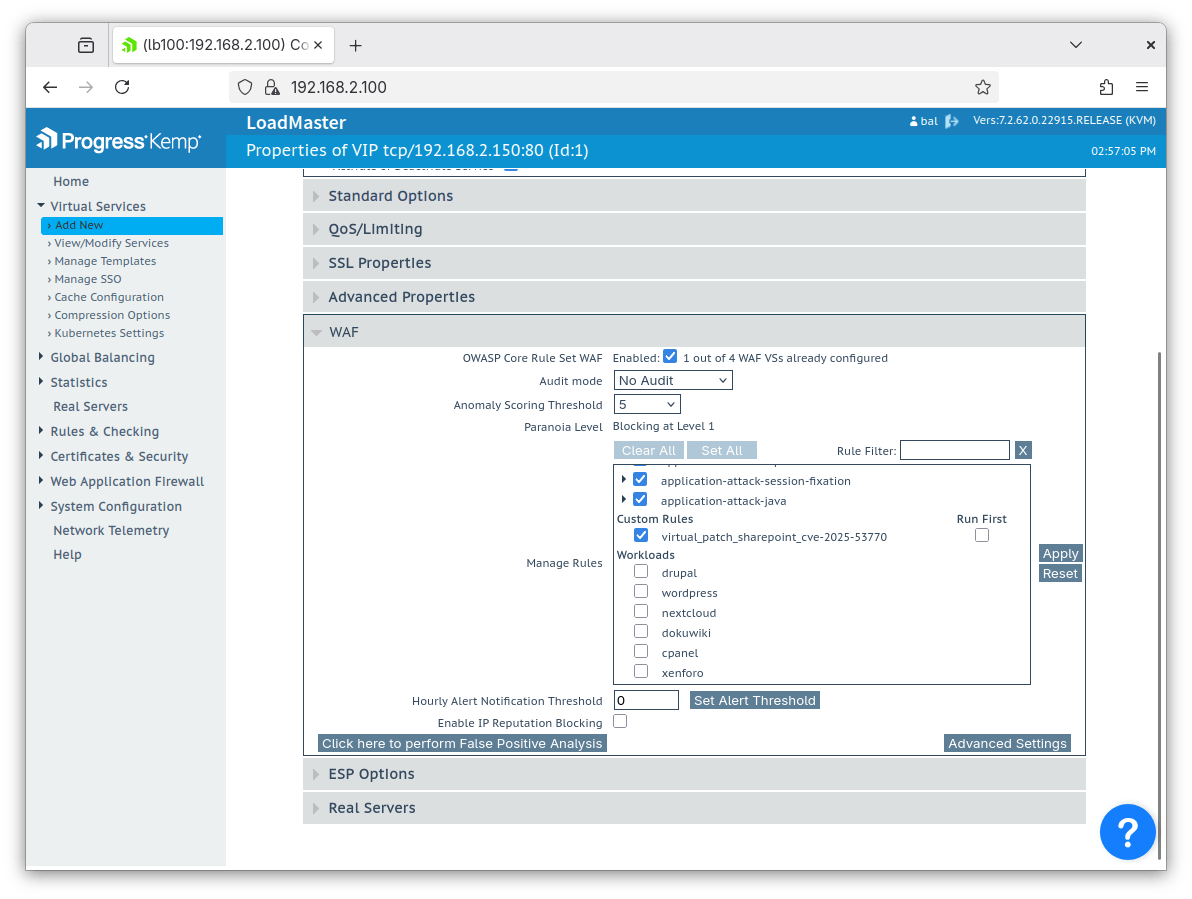1192x899 pixels.
Task: Open Network Telemetry page
Action: coord(111,530)
